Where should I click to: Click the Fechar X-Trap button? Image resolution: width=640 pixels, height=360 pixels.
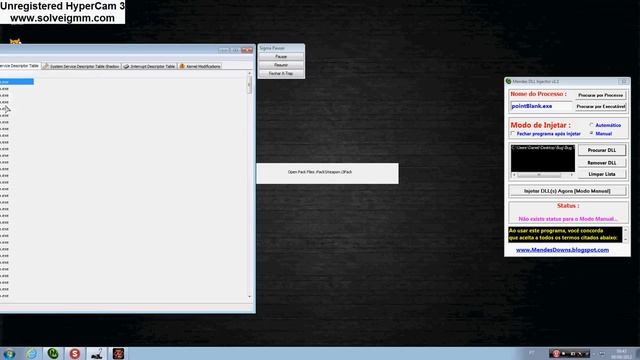281,73
